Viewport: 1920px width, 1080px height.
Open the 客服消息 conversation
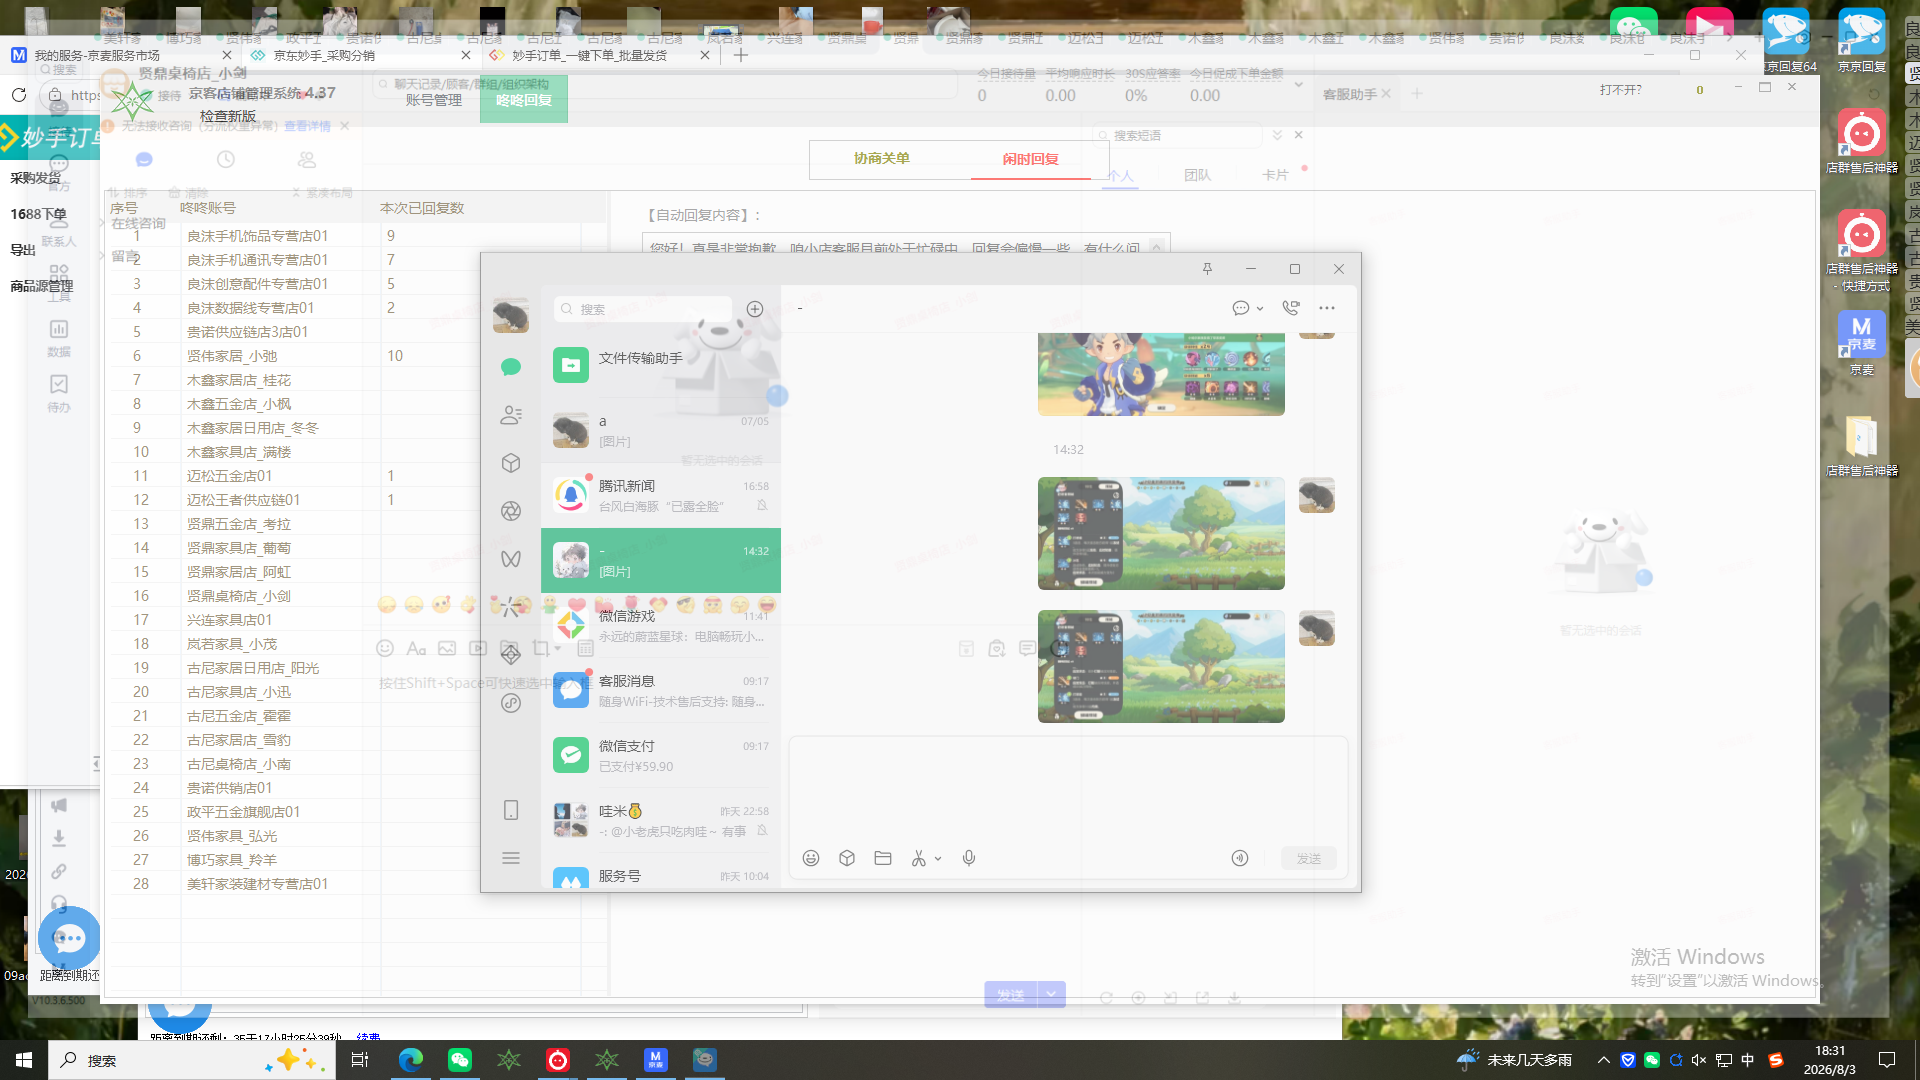pos(661,691)
